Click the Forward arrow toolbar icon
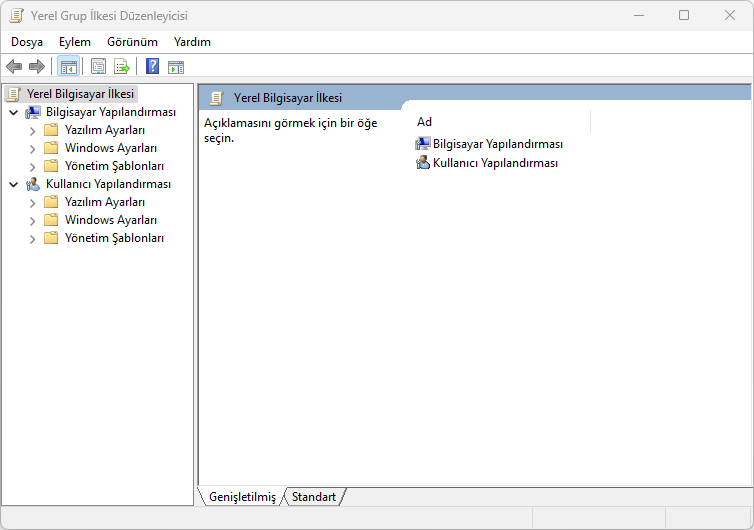The image size is (754, 530). [37, 66]
